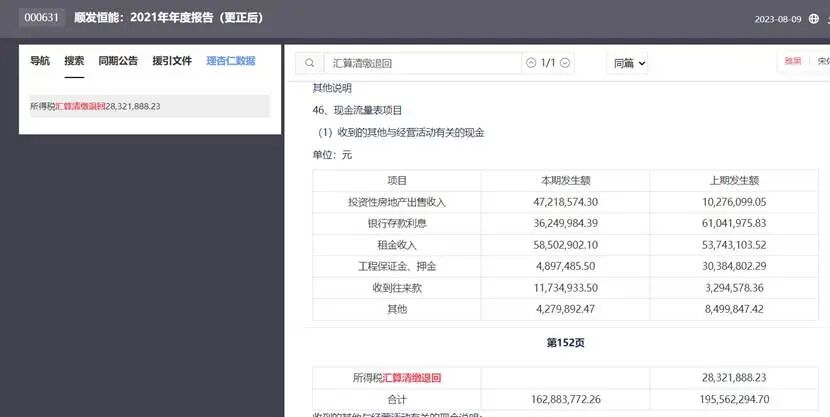Click the globe icon near the date
The height and width of the screenshot is (417, 830).
[814, 19]
